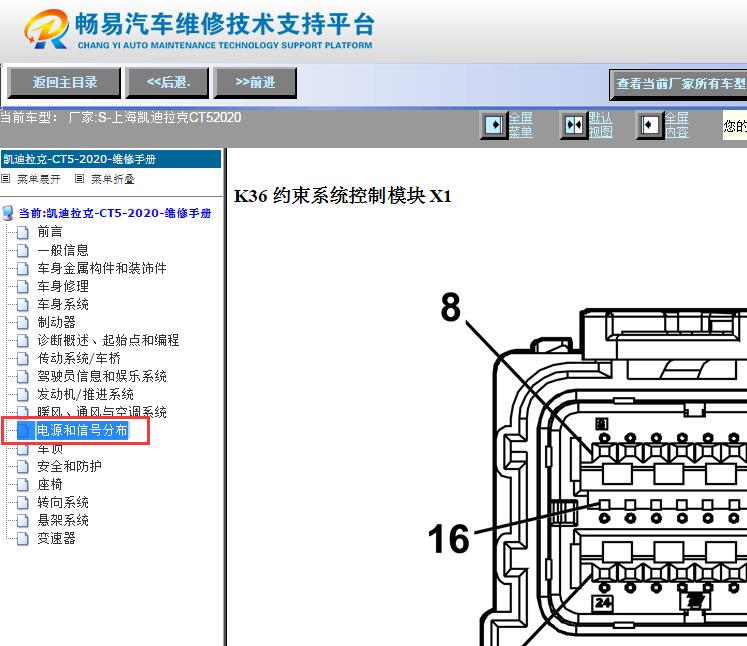Open the 全屏内容 link

[x=676, y=125]
